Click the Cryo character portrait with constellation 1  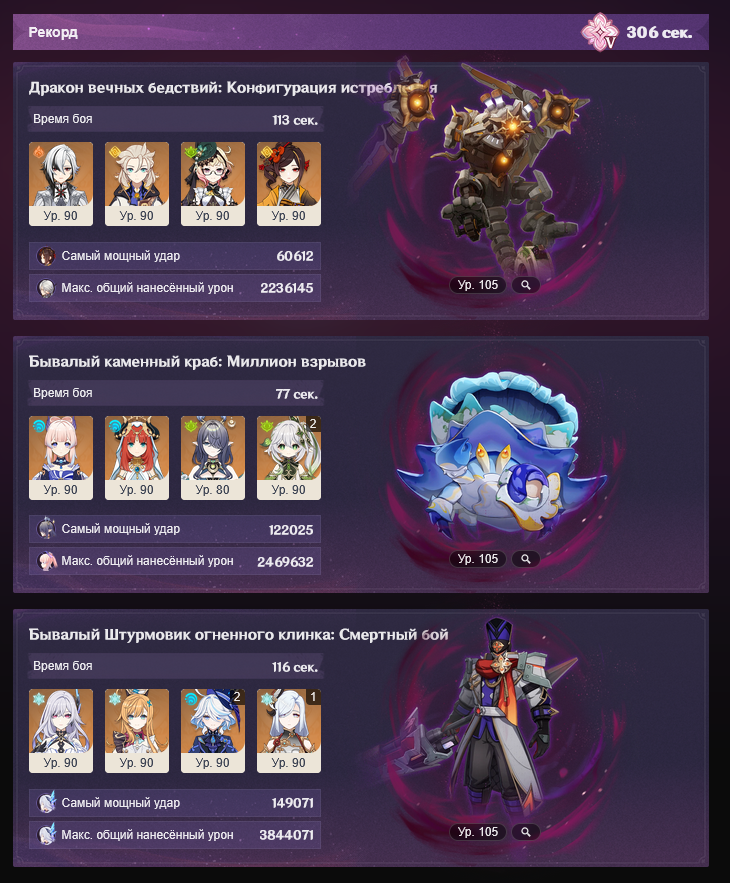[x=289, y=731]
